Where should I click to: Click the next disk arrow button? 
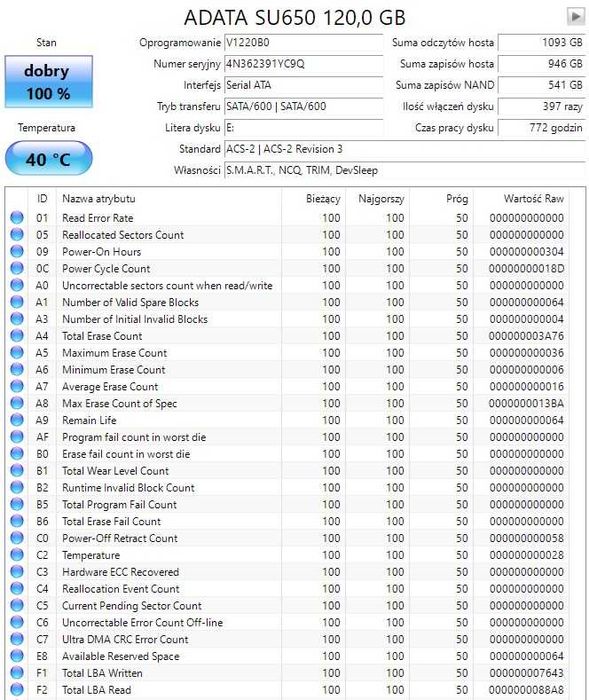coord(576,17)
